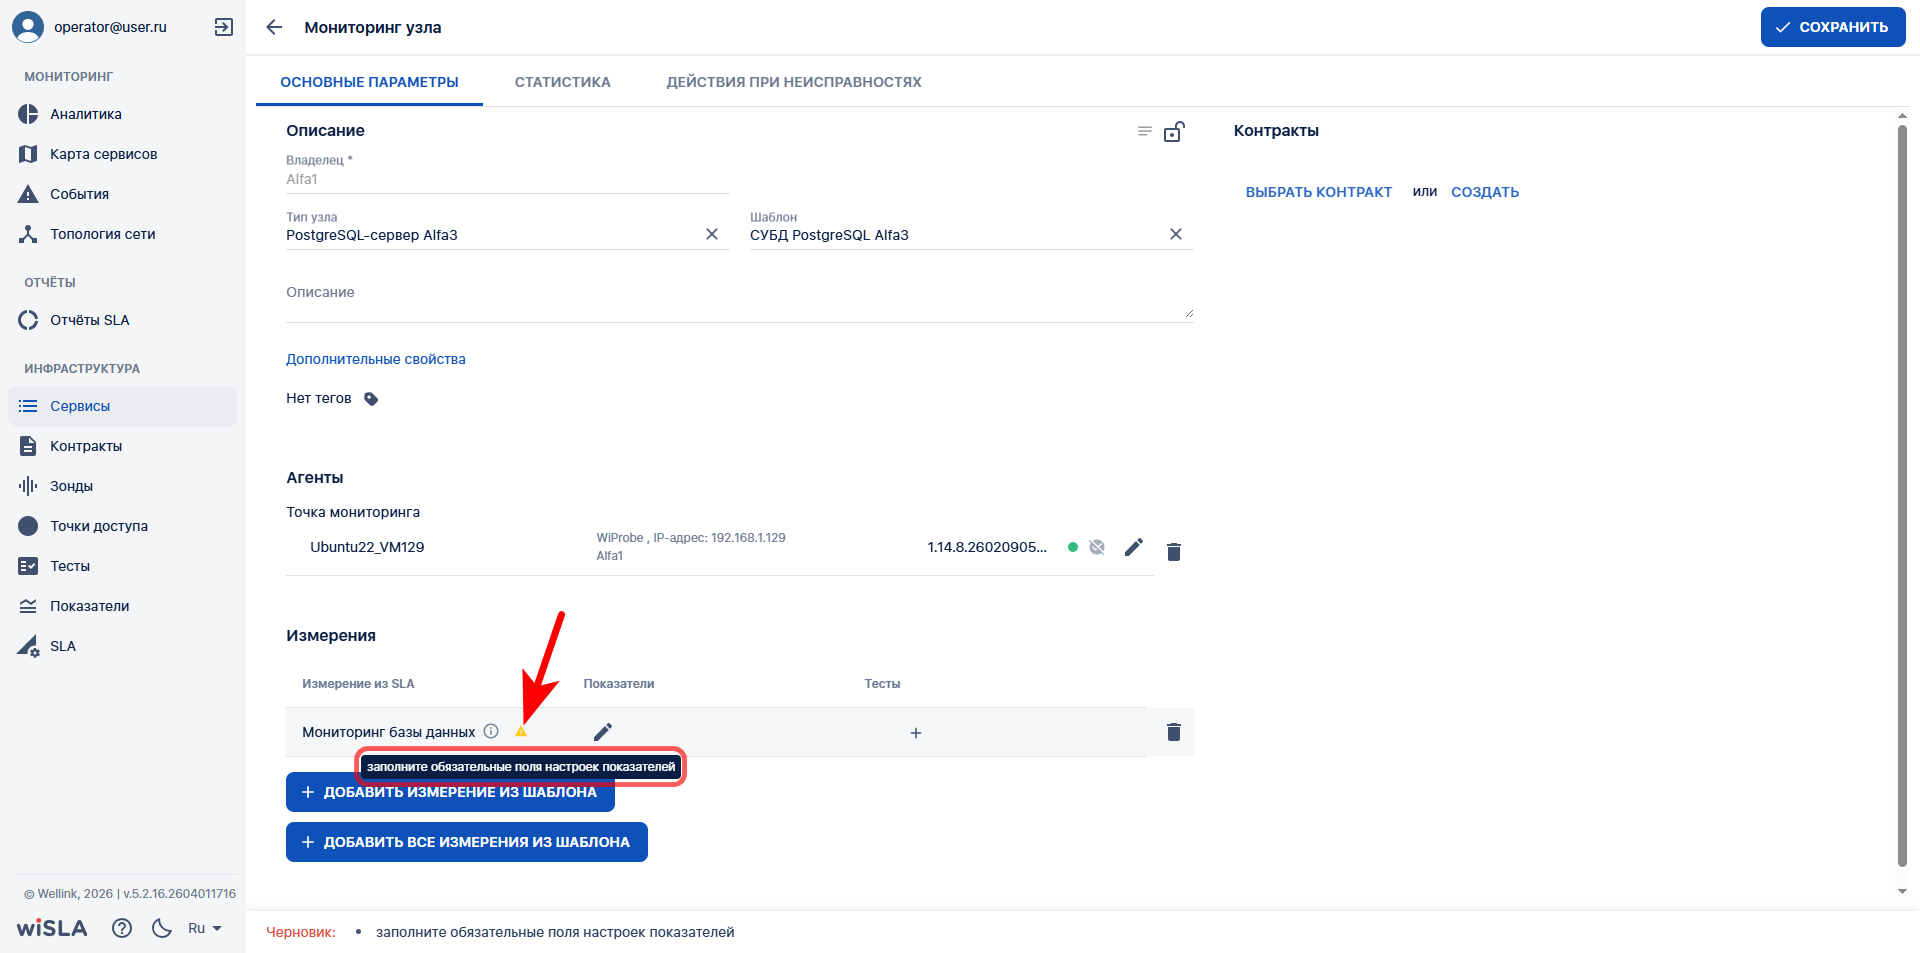Open the Ru language dropdown

205,928
